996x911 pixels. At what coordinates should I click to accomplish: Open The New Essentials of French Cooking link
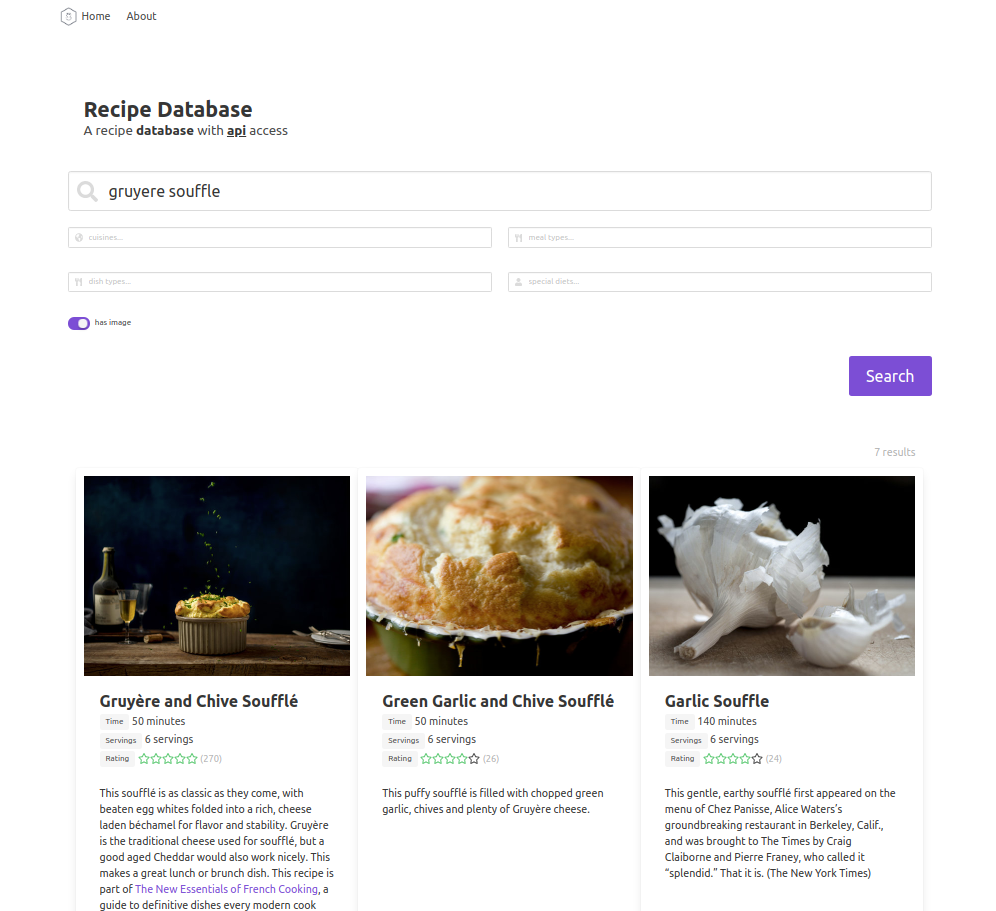point(226,889)
